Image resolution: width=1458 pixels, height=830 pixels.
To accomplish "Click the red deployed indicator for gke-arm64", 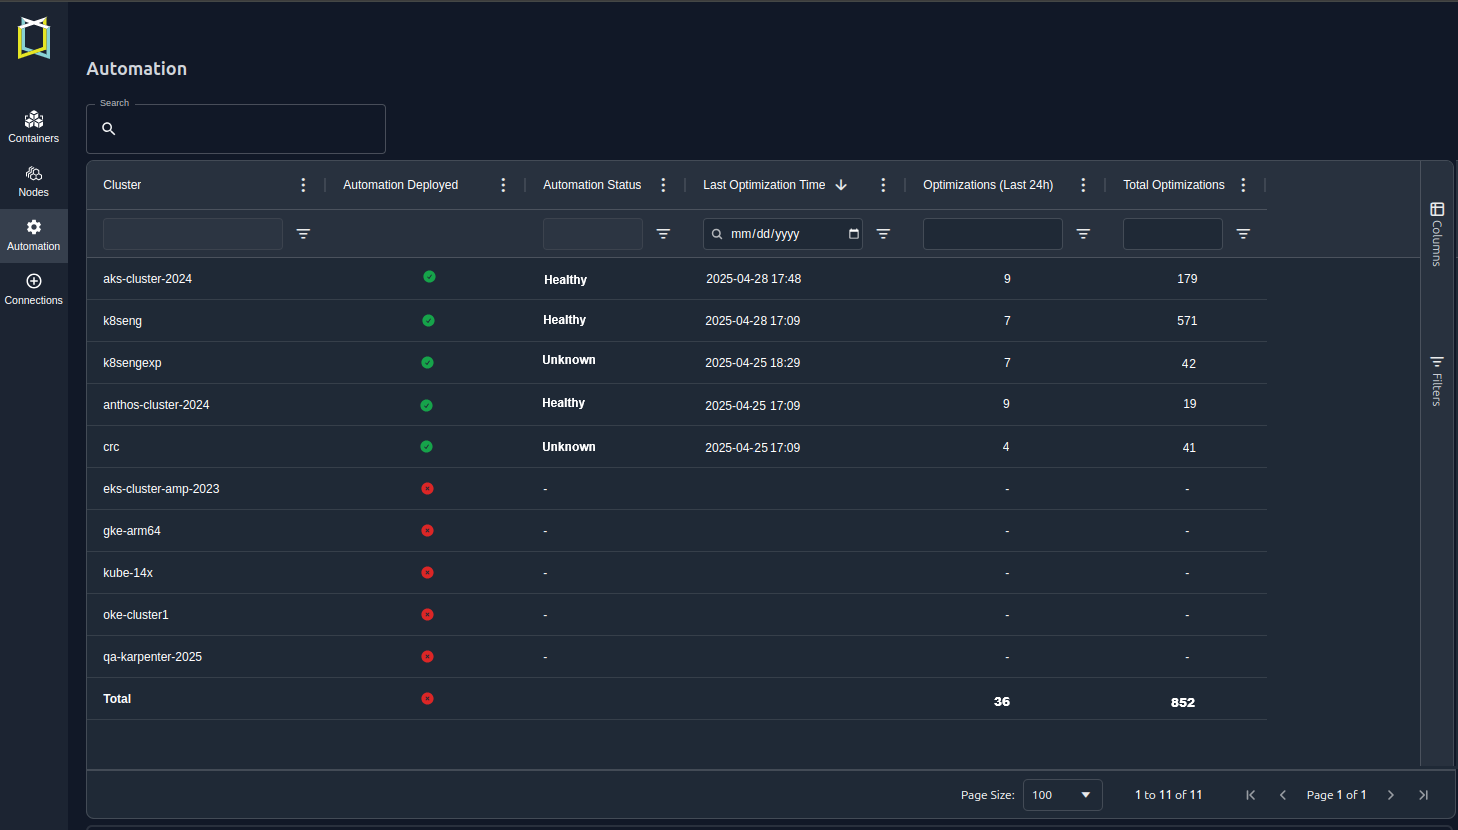I will (x=427, y=530).
